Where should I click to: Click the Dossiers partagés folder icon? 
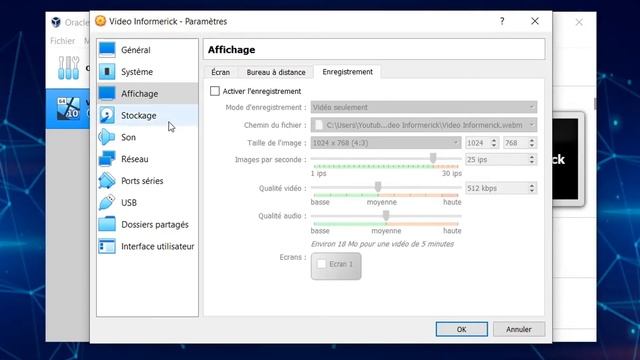[x=107, y=224]
